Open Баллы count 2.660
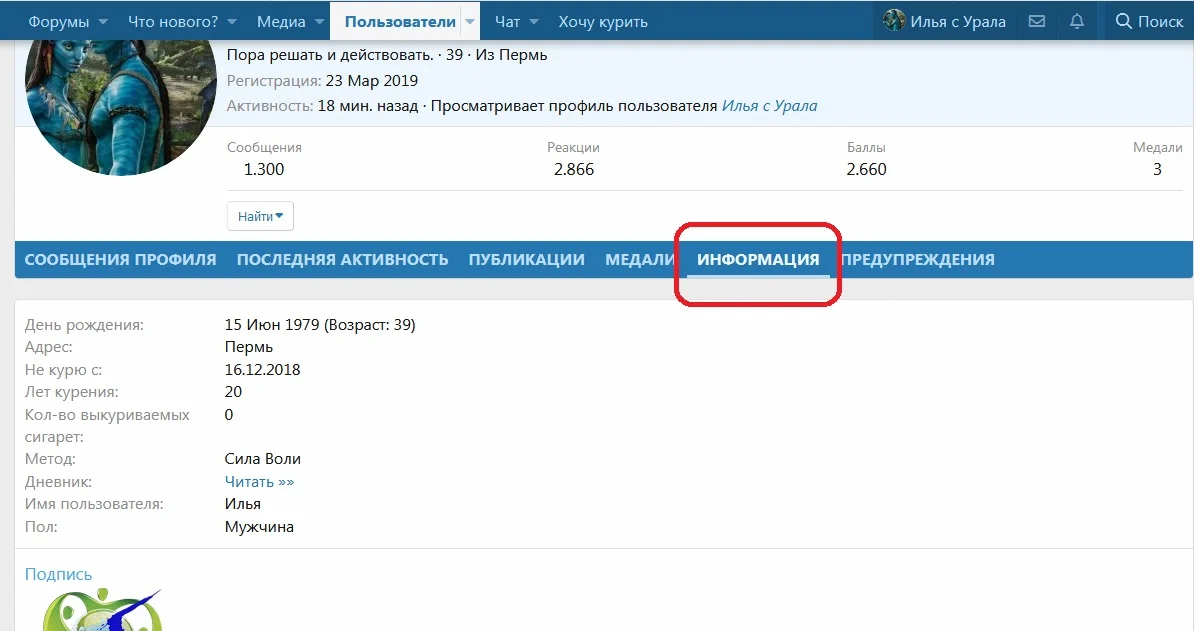This screenshot has height=631, width=1194. click(867, 169)
